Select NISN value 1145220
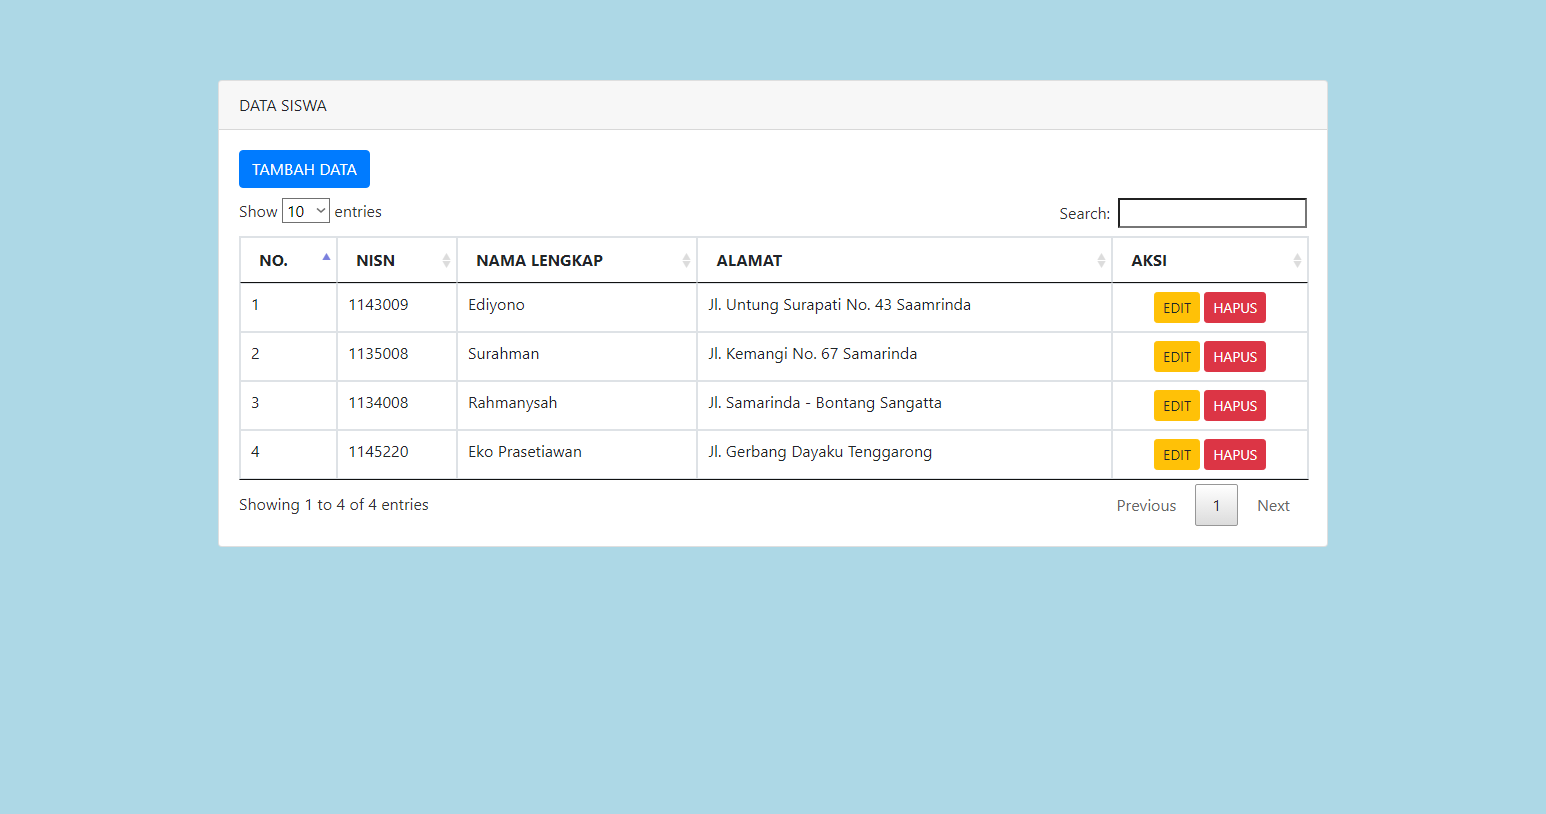Image resolution: width=1546 pixels, height=814 pixels. point(378,452)
